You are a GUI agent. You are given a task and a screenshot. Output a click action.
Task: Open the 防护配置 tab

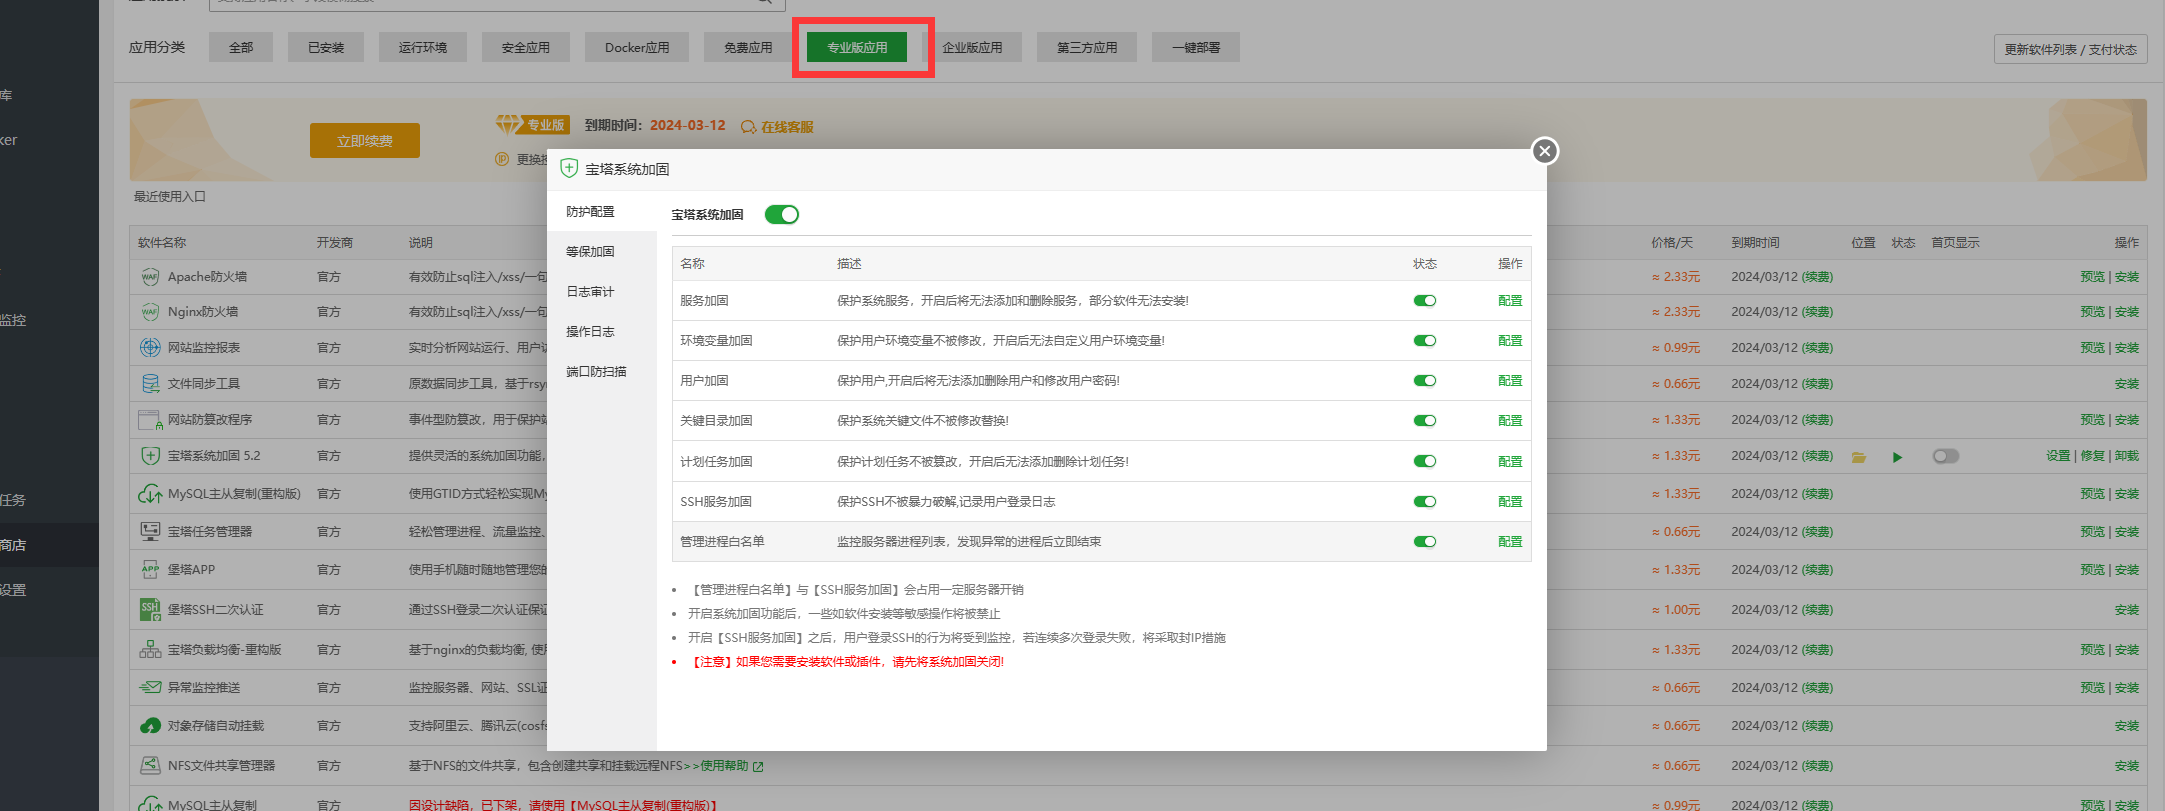[602, 212]
